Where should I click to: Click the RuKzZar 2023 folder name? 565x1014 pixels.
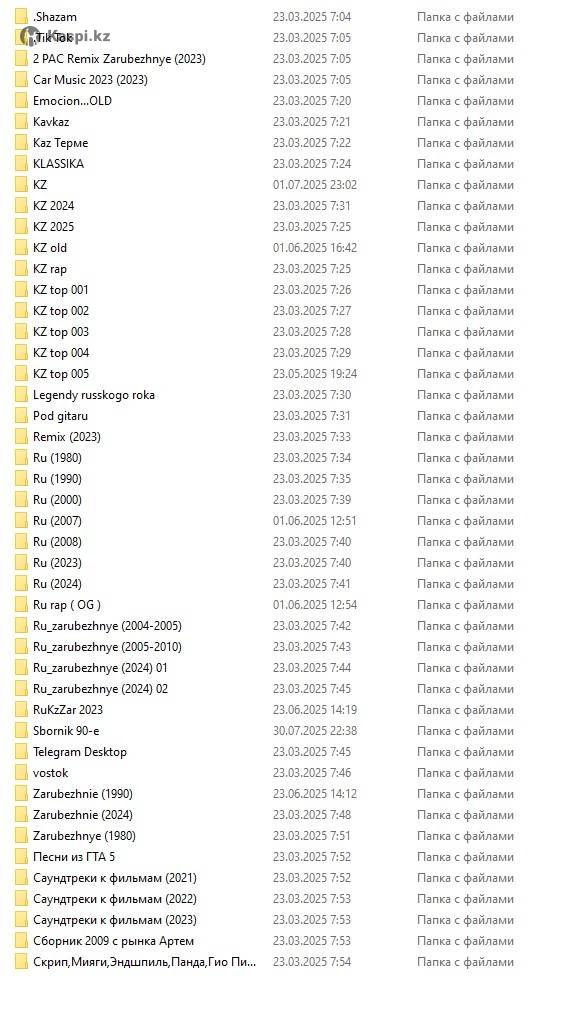[x=68, y=710]
